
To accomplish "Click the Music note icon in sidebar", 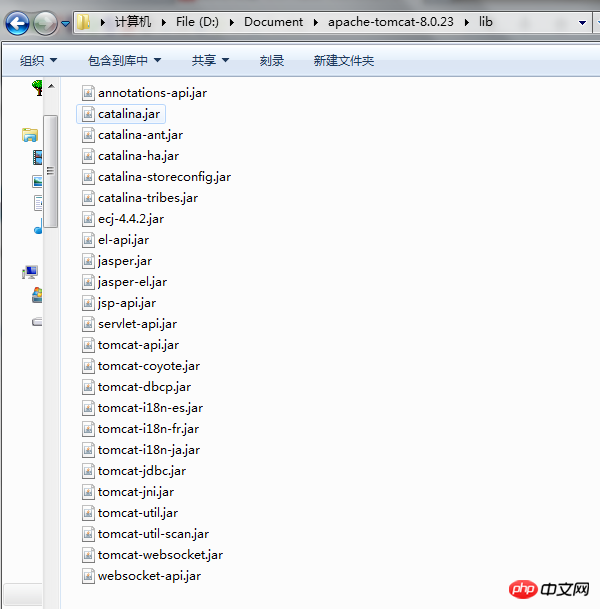I will [38, 226].
